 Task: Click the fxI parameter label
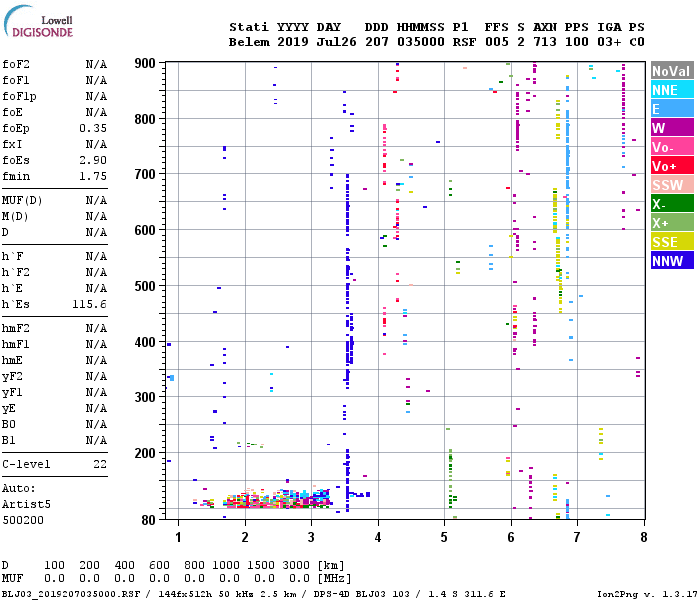click(12, 144)
